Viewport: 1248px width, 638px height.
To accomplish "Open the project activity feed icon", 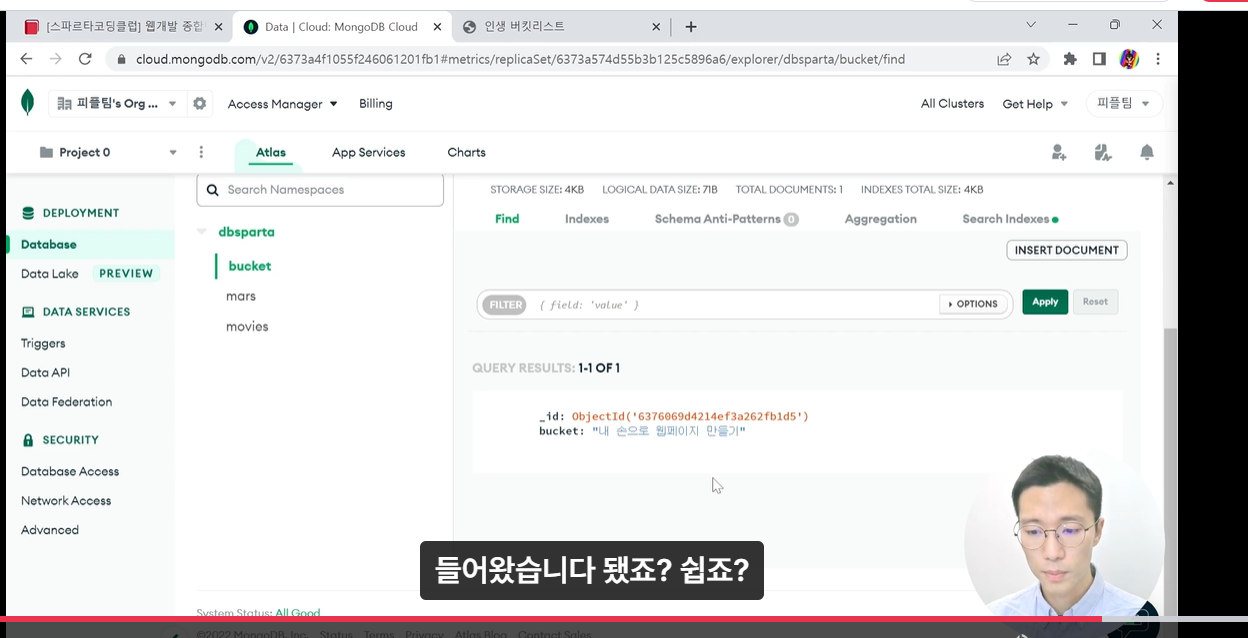I will (x=1103, y=152).
